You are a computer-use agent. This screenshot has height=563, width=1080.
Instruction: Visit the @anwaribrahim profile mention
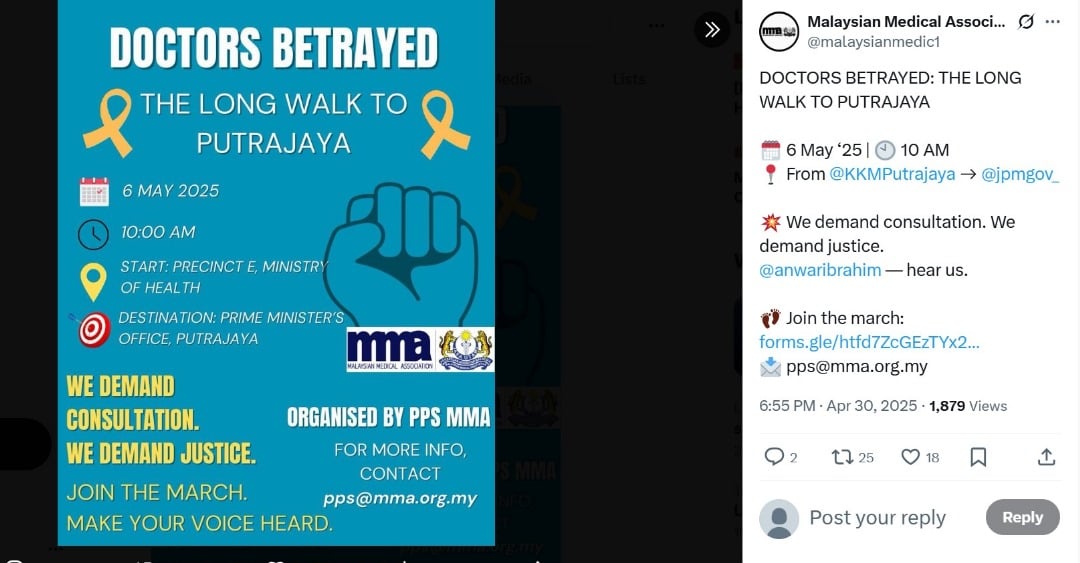(x=820, y=270)
